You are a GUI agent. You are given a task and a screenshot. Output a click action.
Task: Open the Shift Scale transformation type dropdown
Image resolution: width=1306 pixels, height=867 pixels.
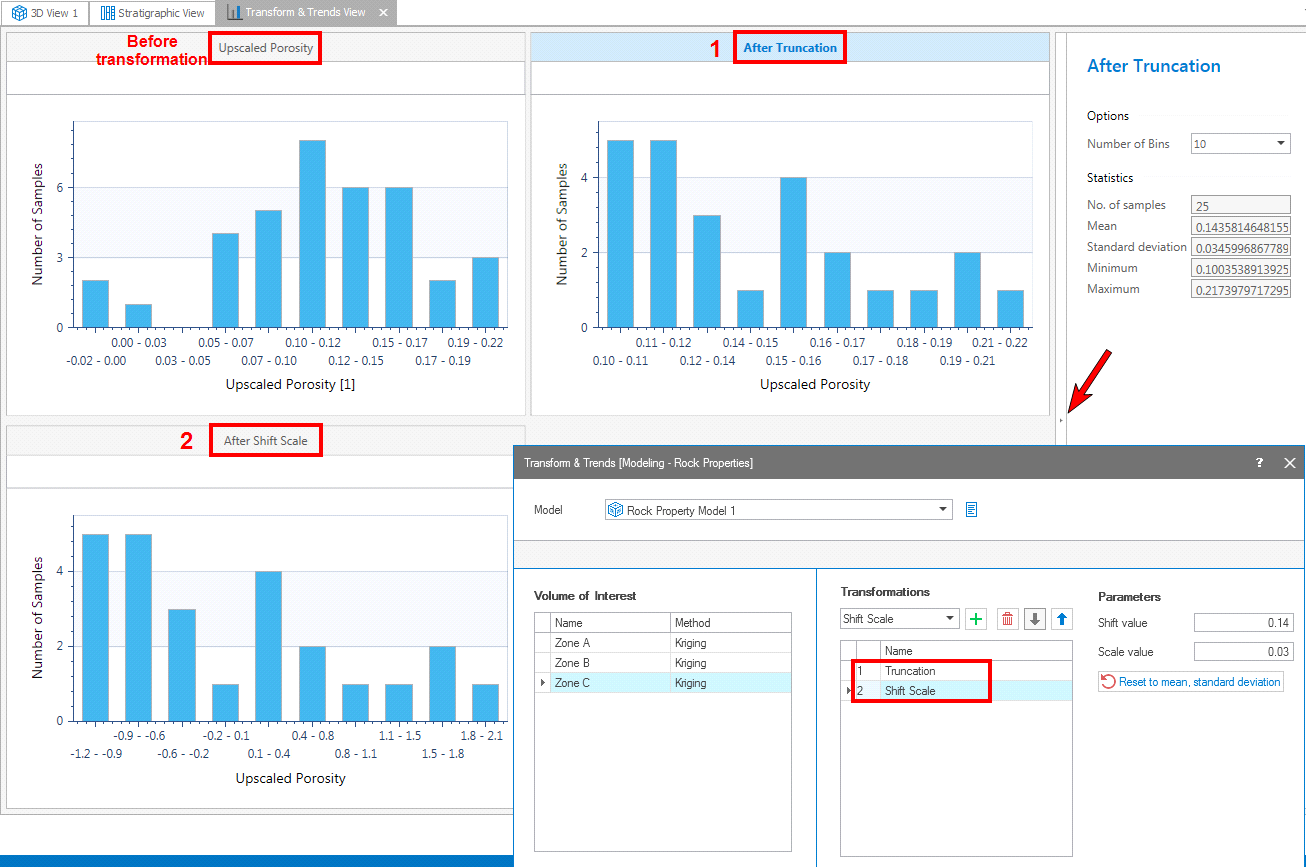pos(950,619)
